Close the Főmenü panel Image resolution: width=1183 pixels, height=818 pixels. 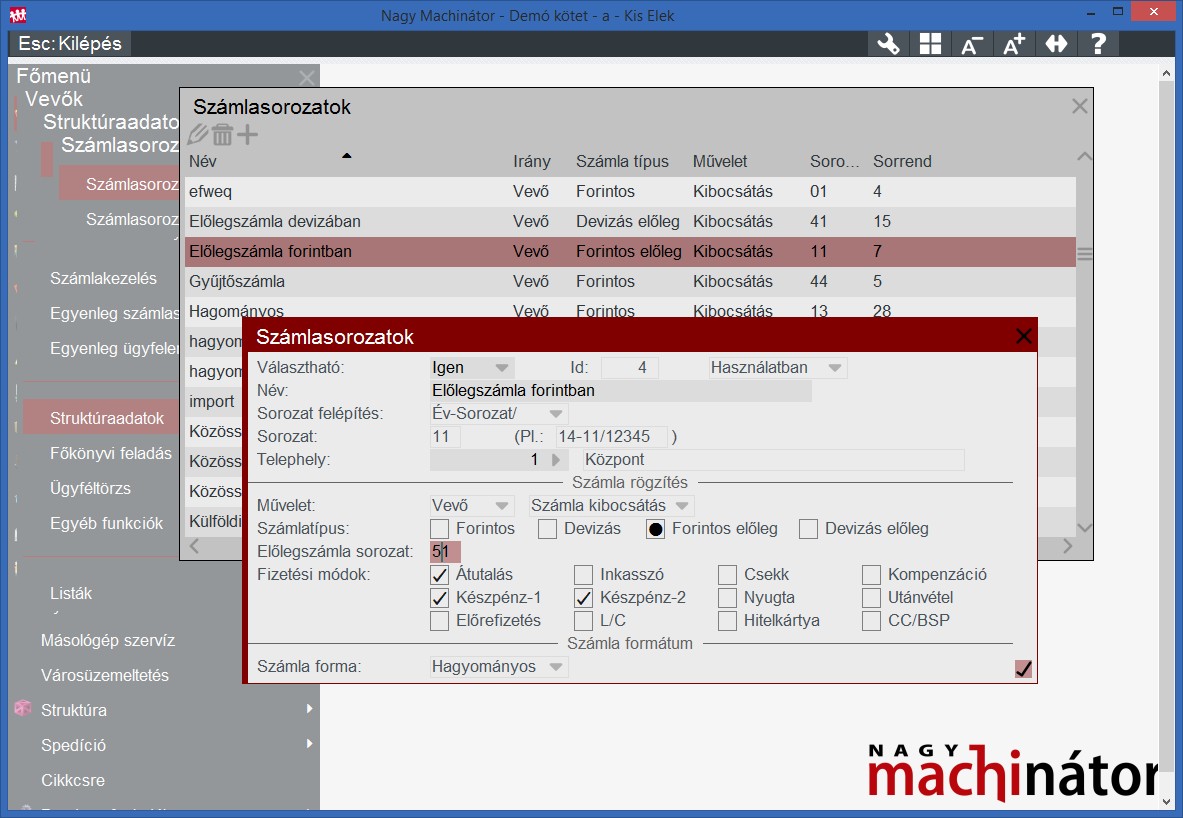[306, 77]
